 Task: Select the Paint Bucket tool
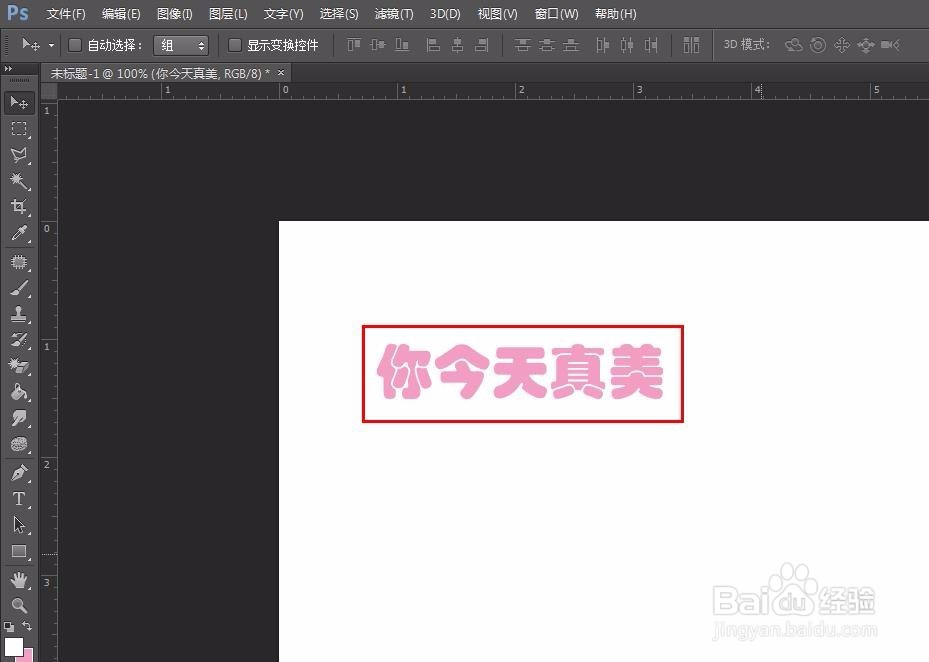[x=19, y=392]
